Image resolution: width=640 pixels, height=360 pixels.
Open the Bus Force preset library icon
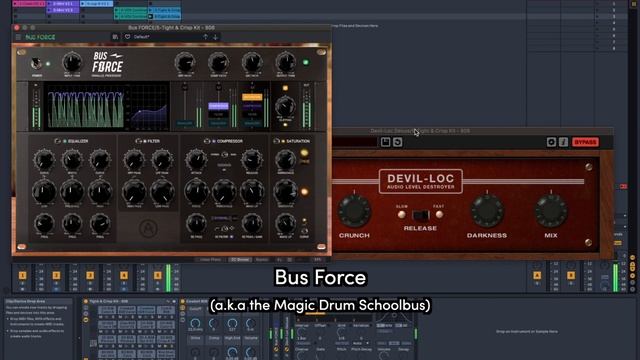coord(115,37)
